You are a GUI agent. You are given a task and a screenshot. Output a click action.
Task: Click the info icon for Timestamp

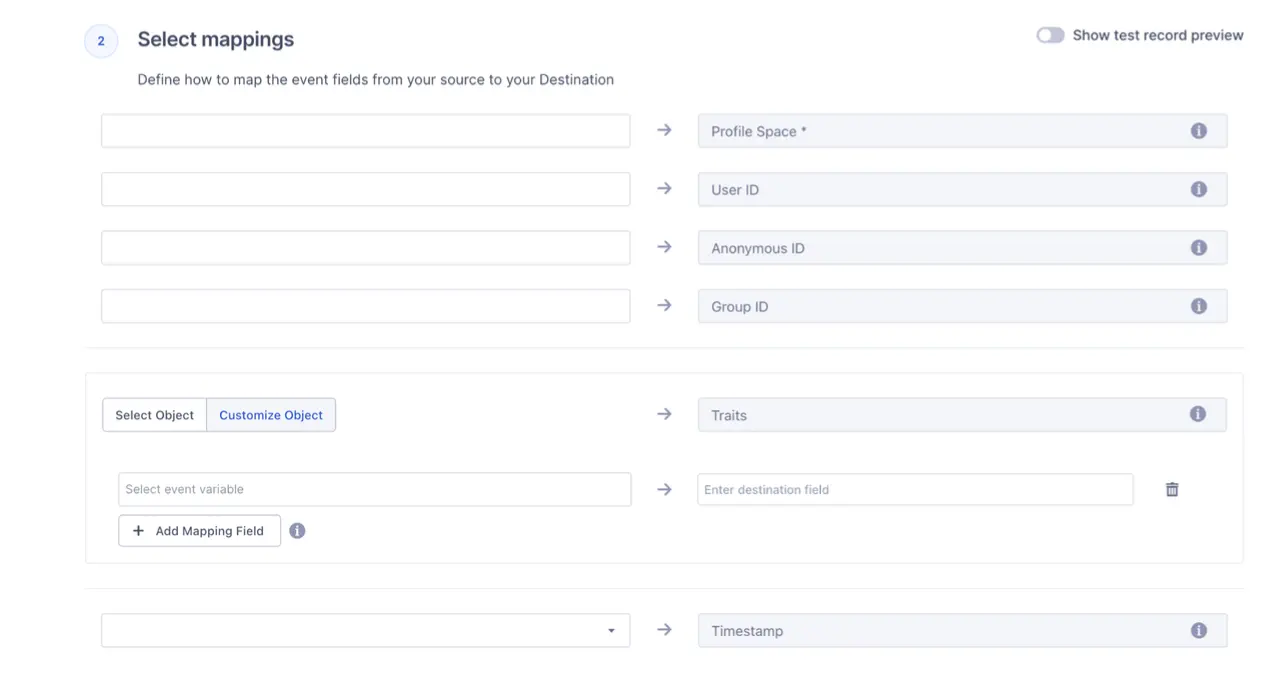tap(1198, 630)
